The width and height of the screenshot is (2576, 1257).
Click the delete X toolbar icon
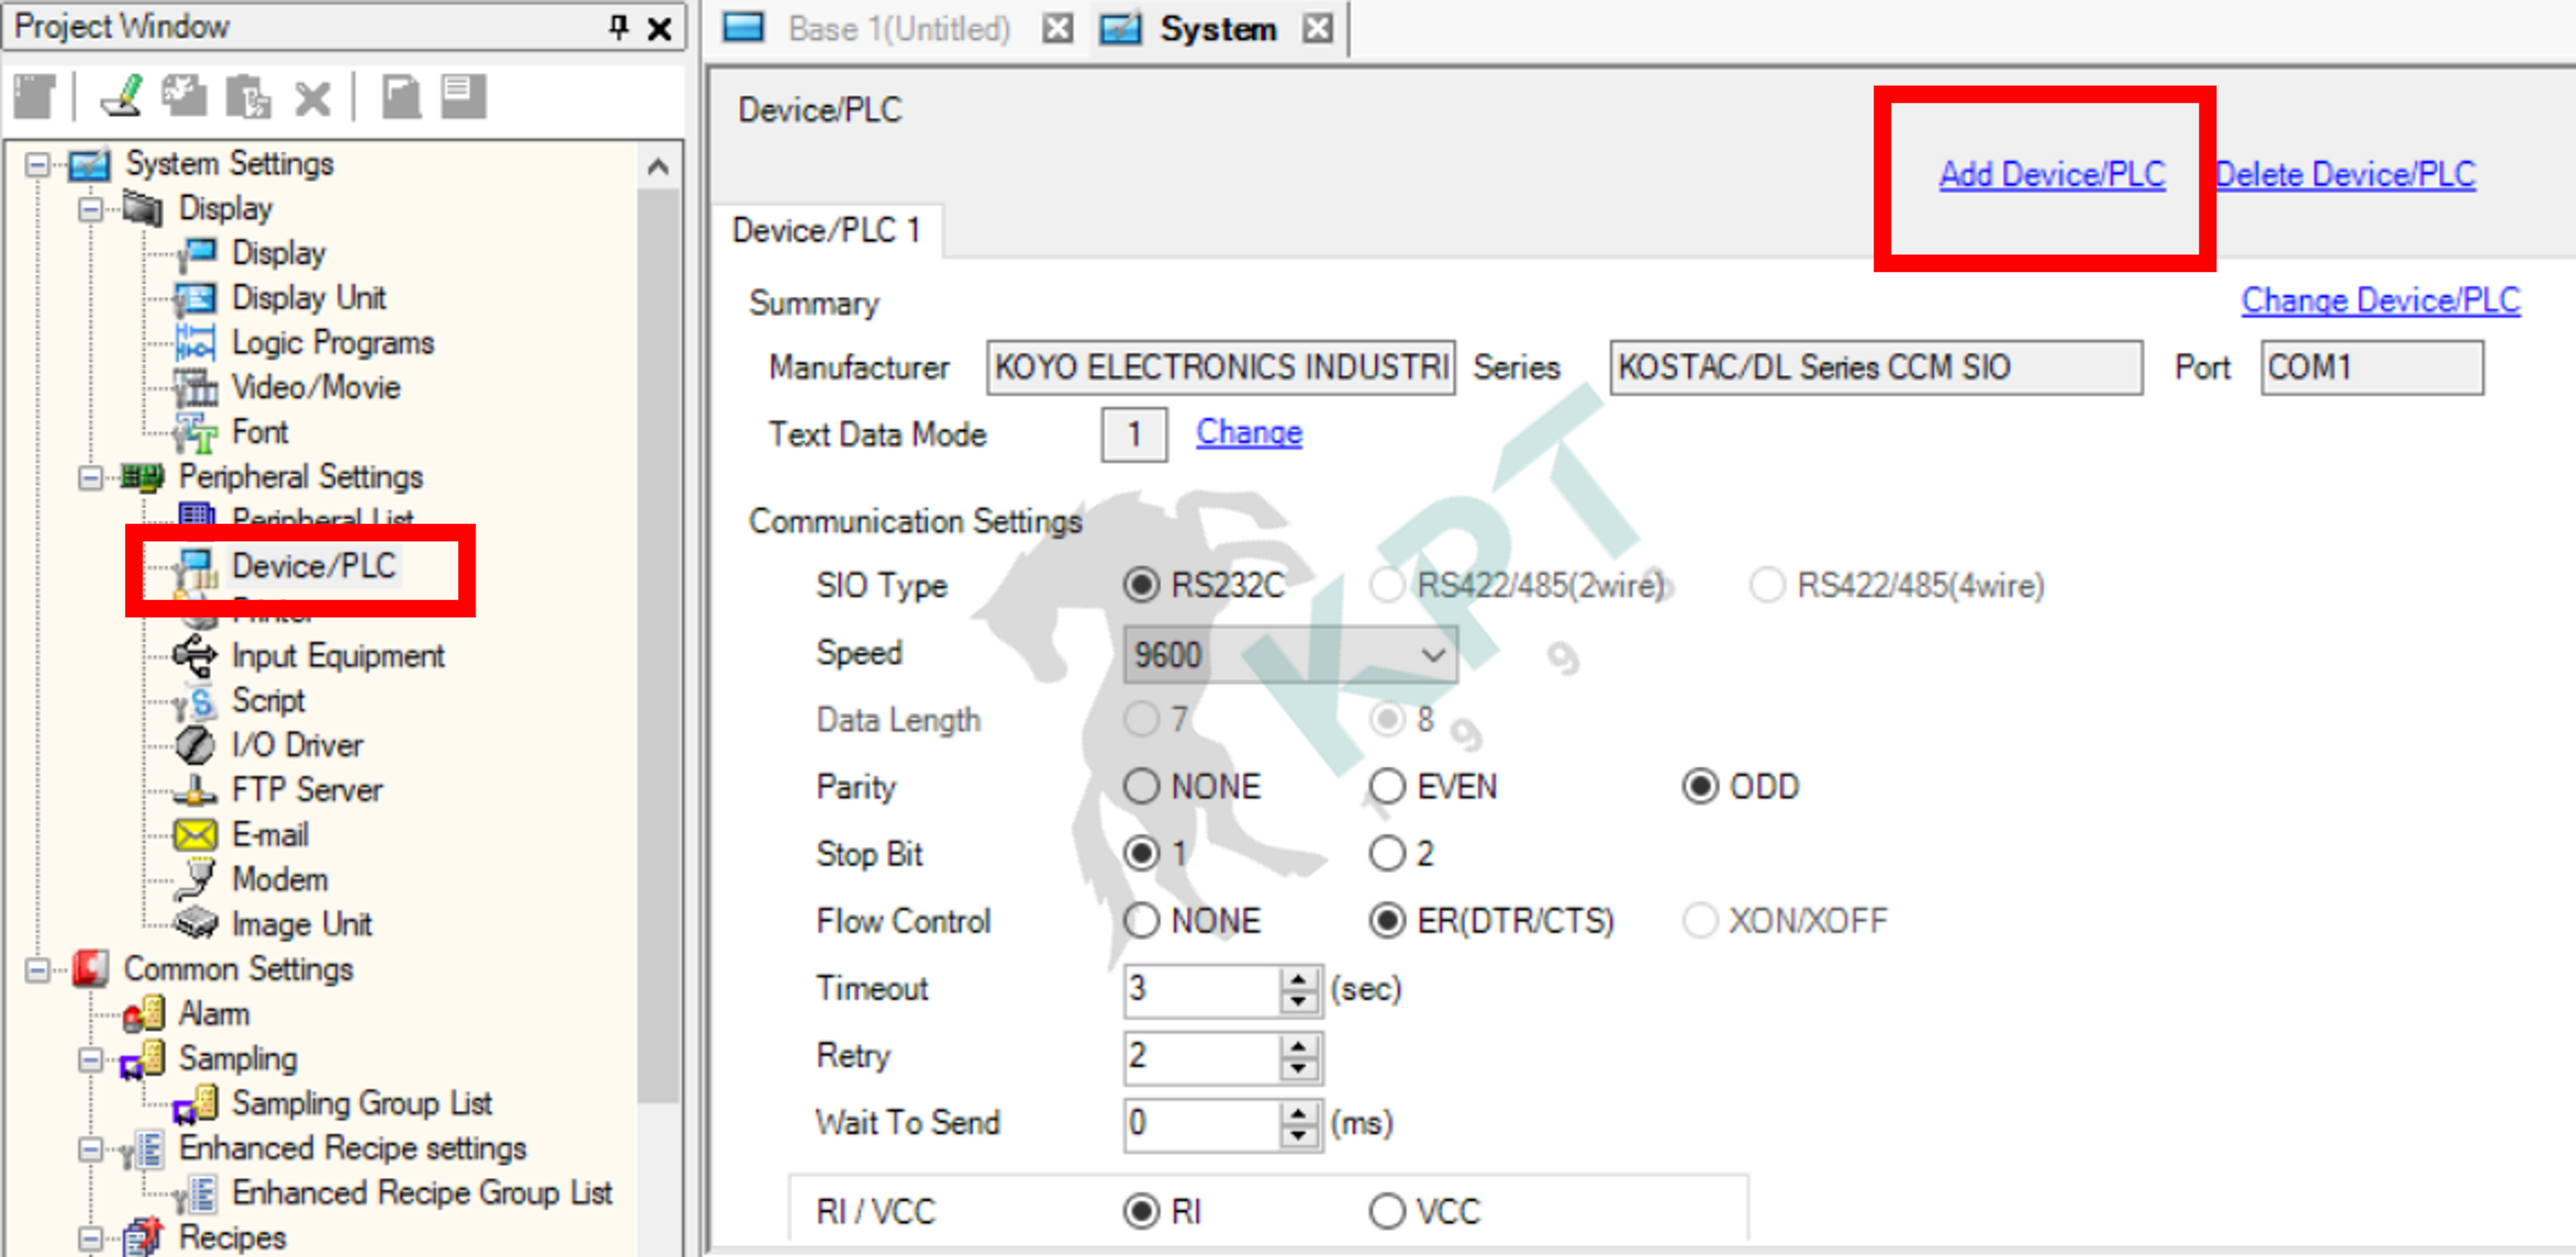312,98
